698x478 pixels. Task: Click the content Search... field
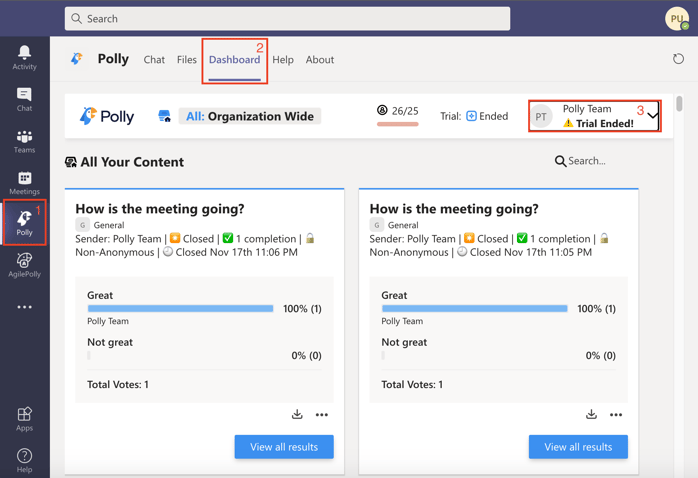pos(587,161)
